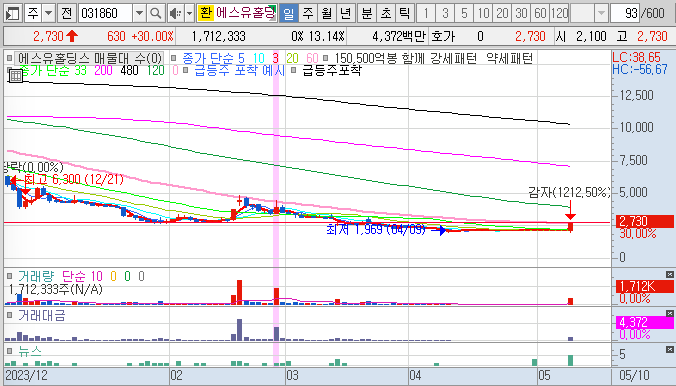Screen dimensions: 676x386
Task: Select the 초 second chart tab
Action: tap(386, 13)
